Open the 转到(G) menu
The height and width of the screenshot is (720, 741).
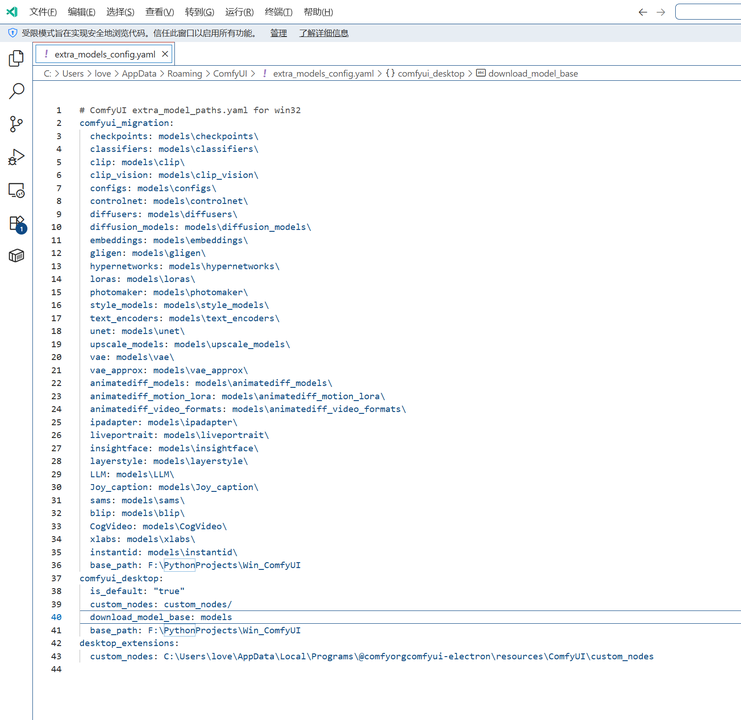click(x=199, y=12)
